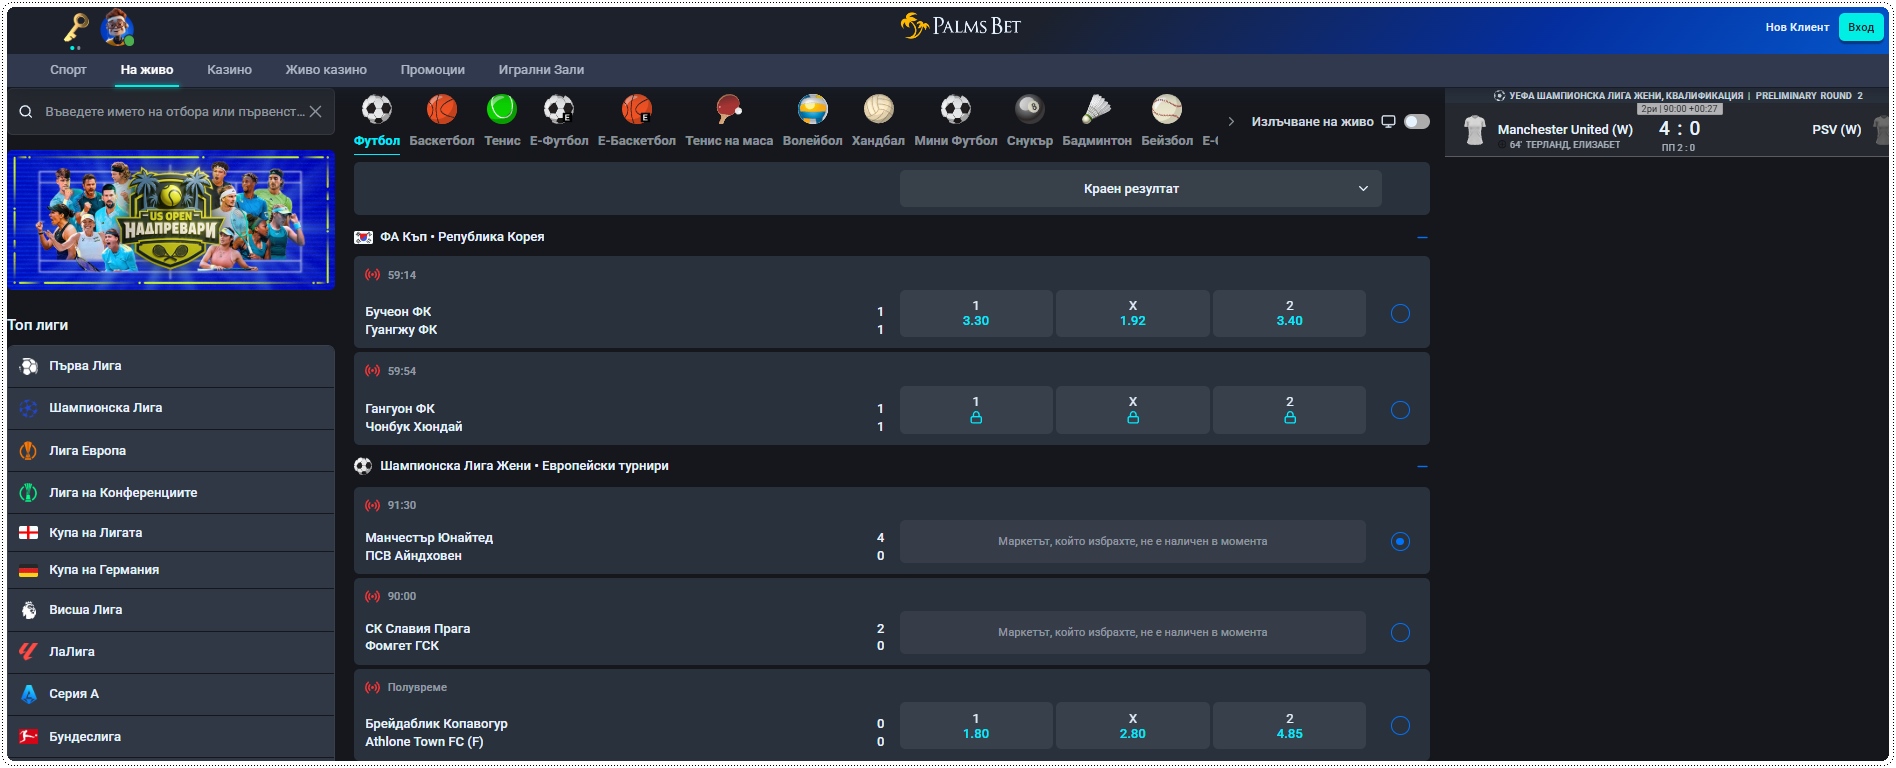Open Бундеслига in top leagues
1896x768 pixels.
171,737
